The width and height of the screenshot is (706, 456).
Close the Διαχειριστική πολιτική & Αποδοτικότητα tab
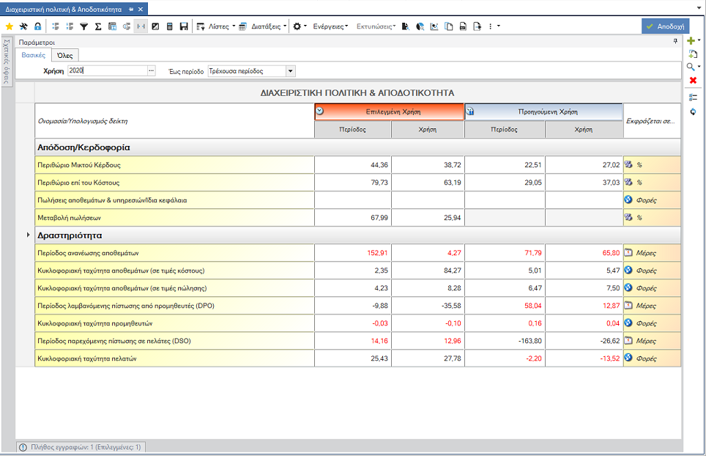pyautogui.click(x=140, y=9)
